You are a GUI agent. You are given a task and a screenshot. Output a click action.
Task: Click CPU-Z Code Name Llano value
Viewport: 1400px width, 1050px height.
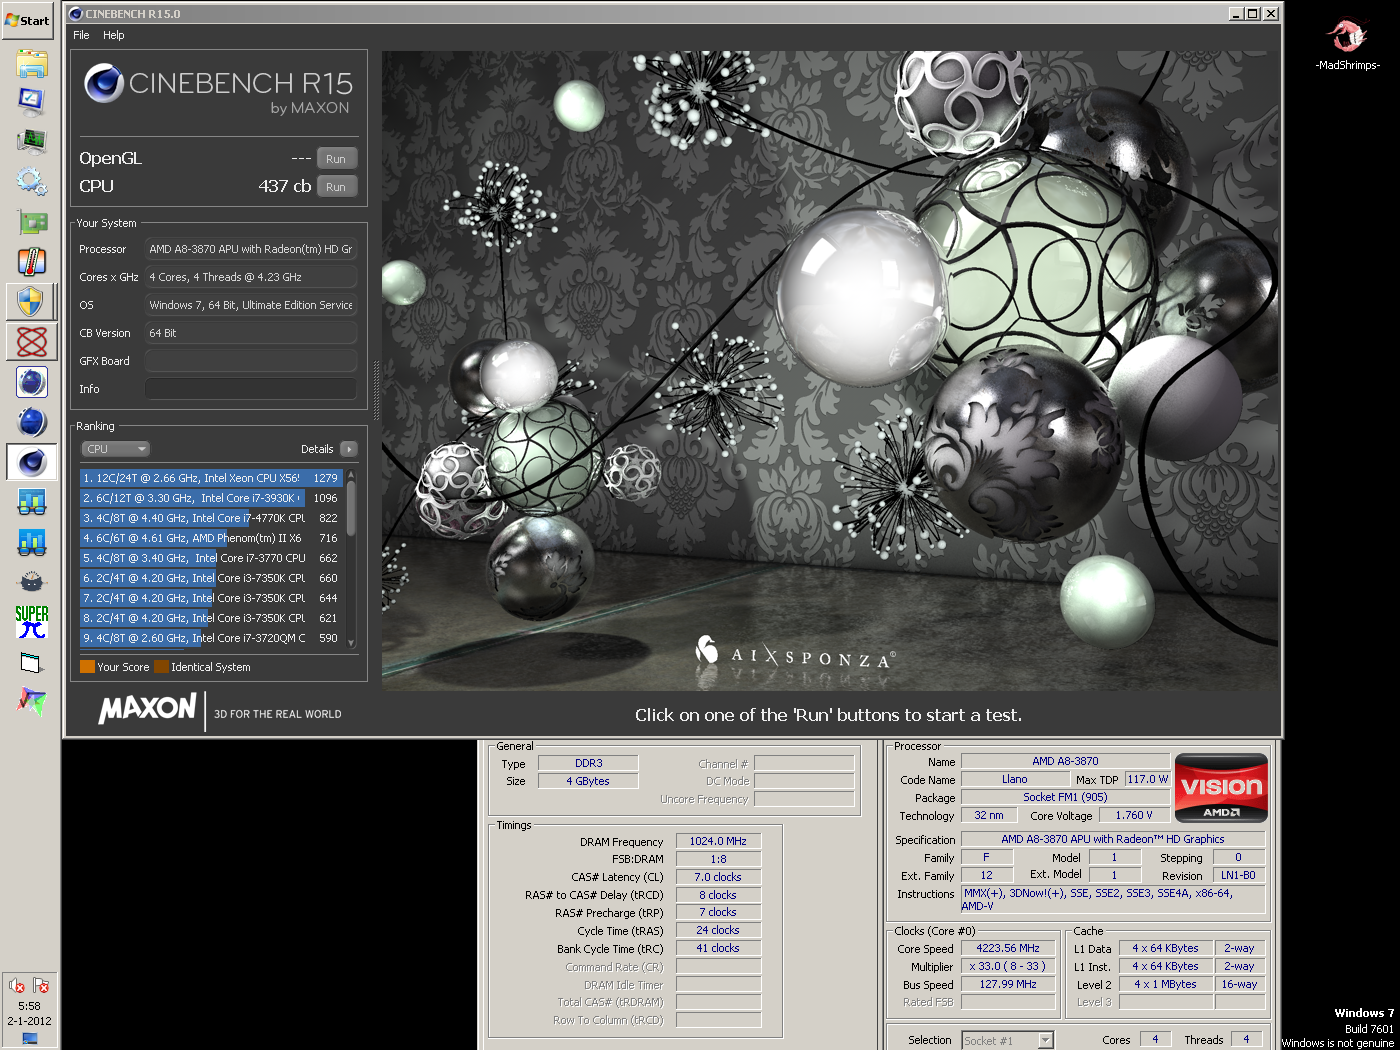click(x=1015, y=779)
